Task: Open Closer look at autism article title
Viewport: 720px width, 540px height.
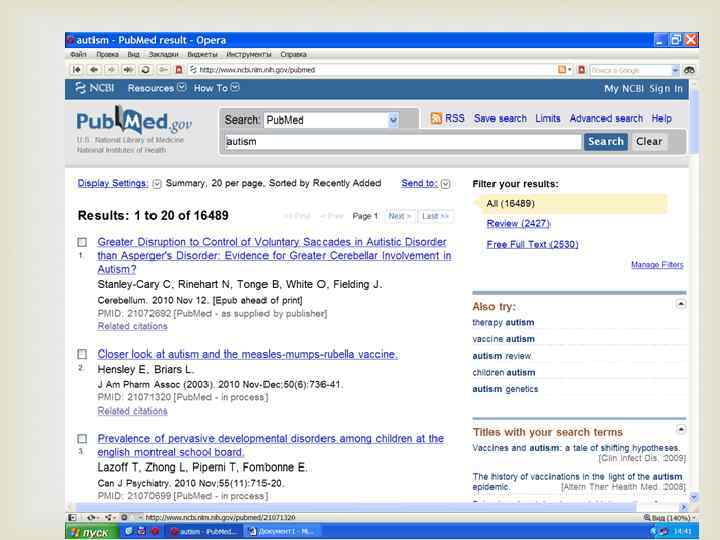Action: (248, 354)
